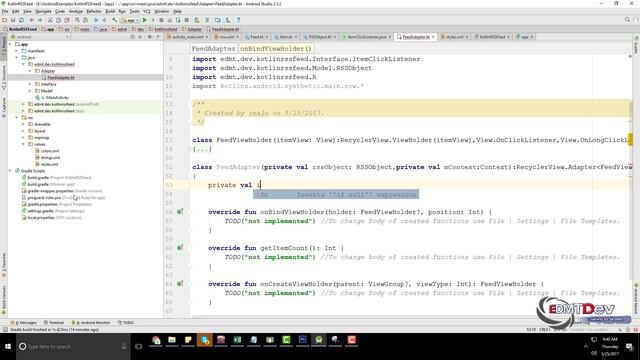Click the Excel icon in taskbar

click(x=237, y=340)
